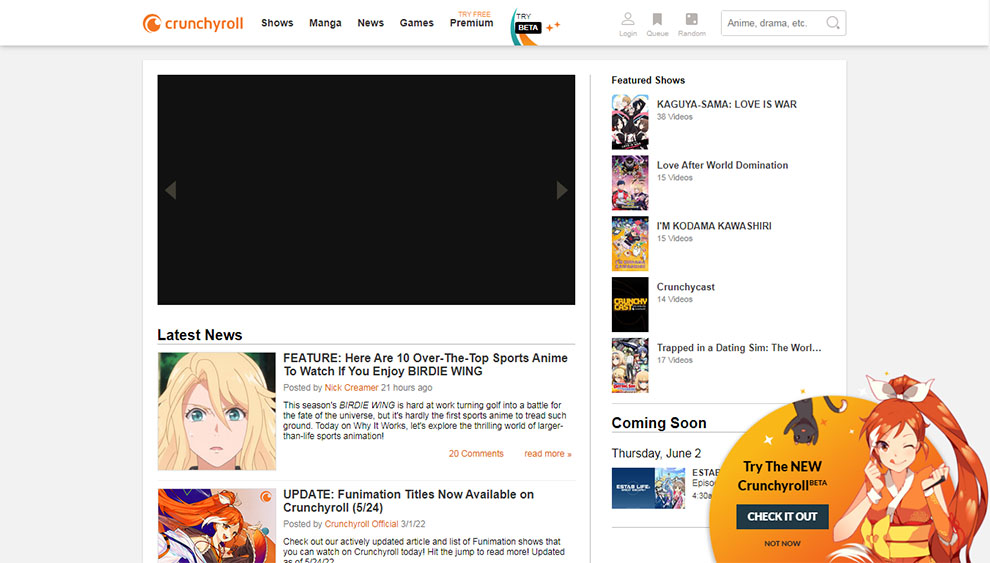
Task: Open the Queue bookmark icon
Action: [x=657, y=25]
